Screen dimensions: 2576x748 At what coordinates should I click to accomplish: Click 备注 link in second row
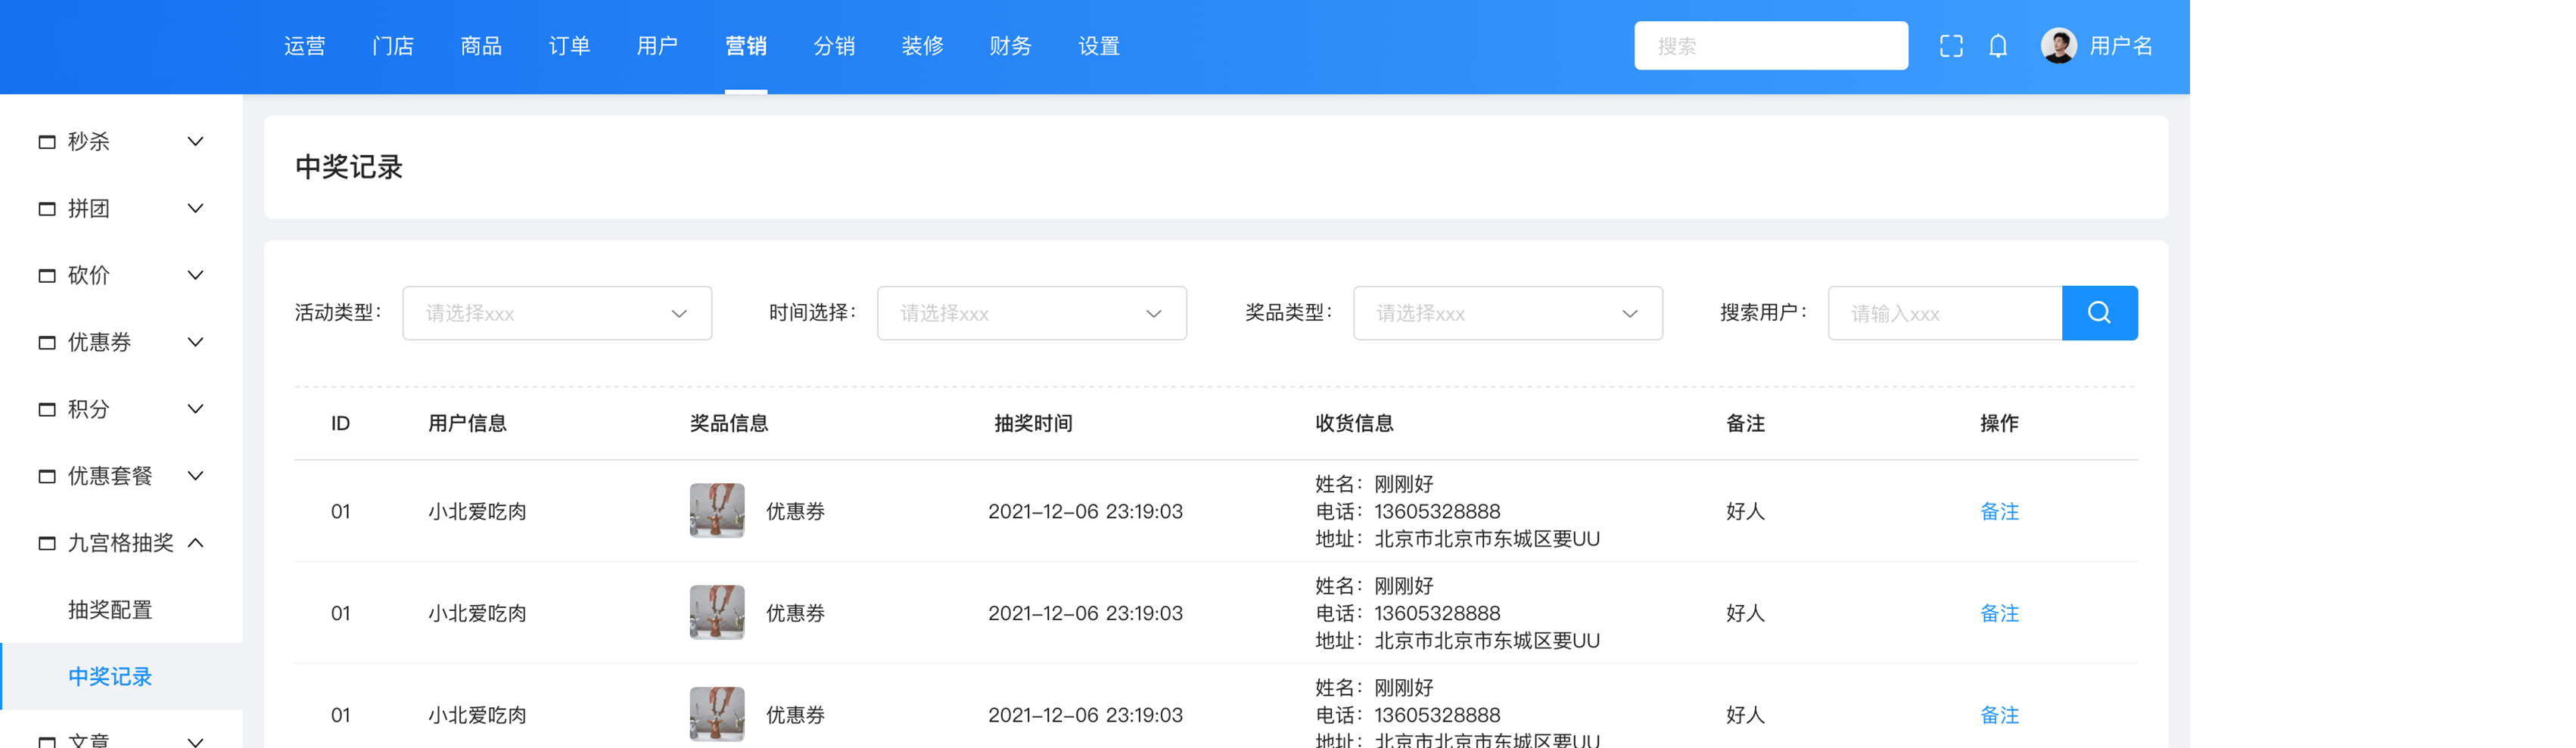(1999, 613)
